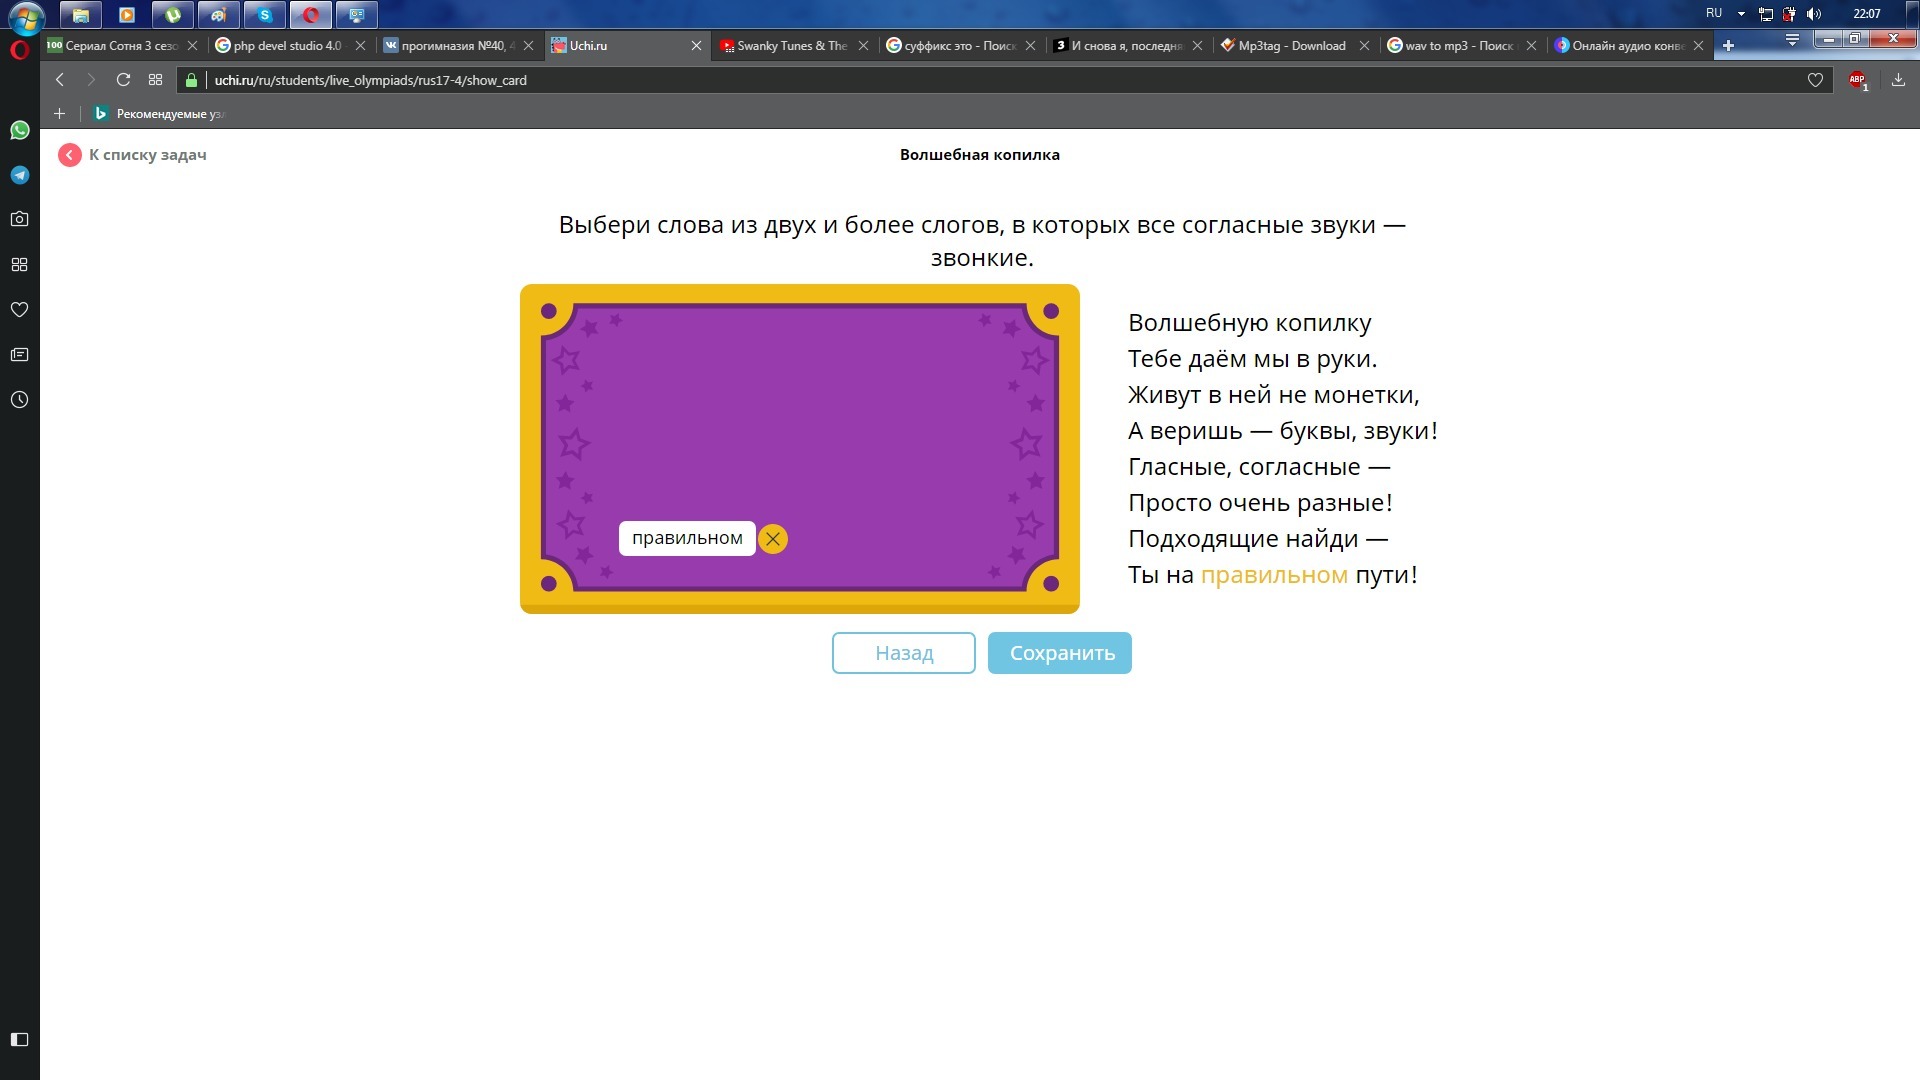Switch to the Mp3tag - Download tab

1290,46
